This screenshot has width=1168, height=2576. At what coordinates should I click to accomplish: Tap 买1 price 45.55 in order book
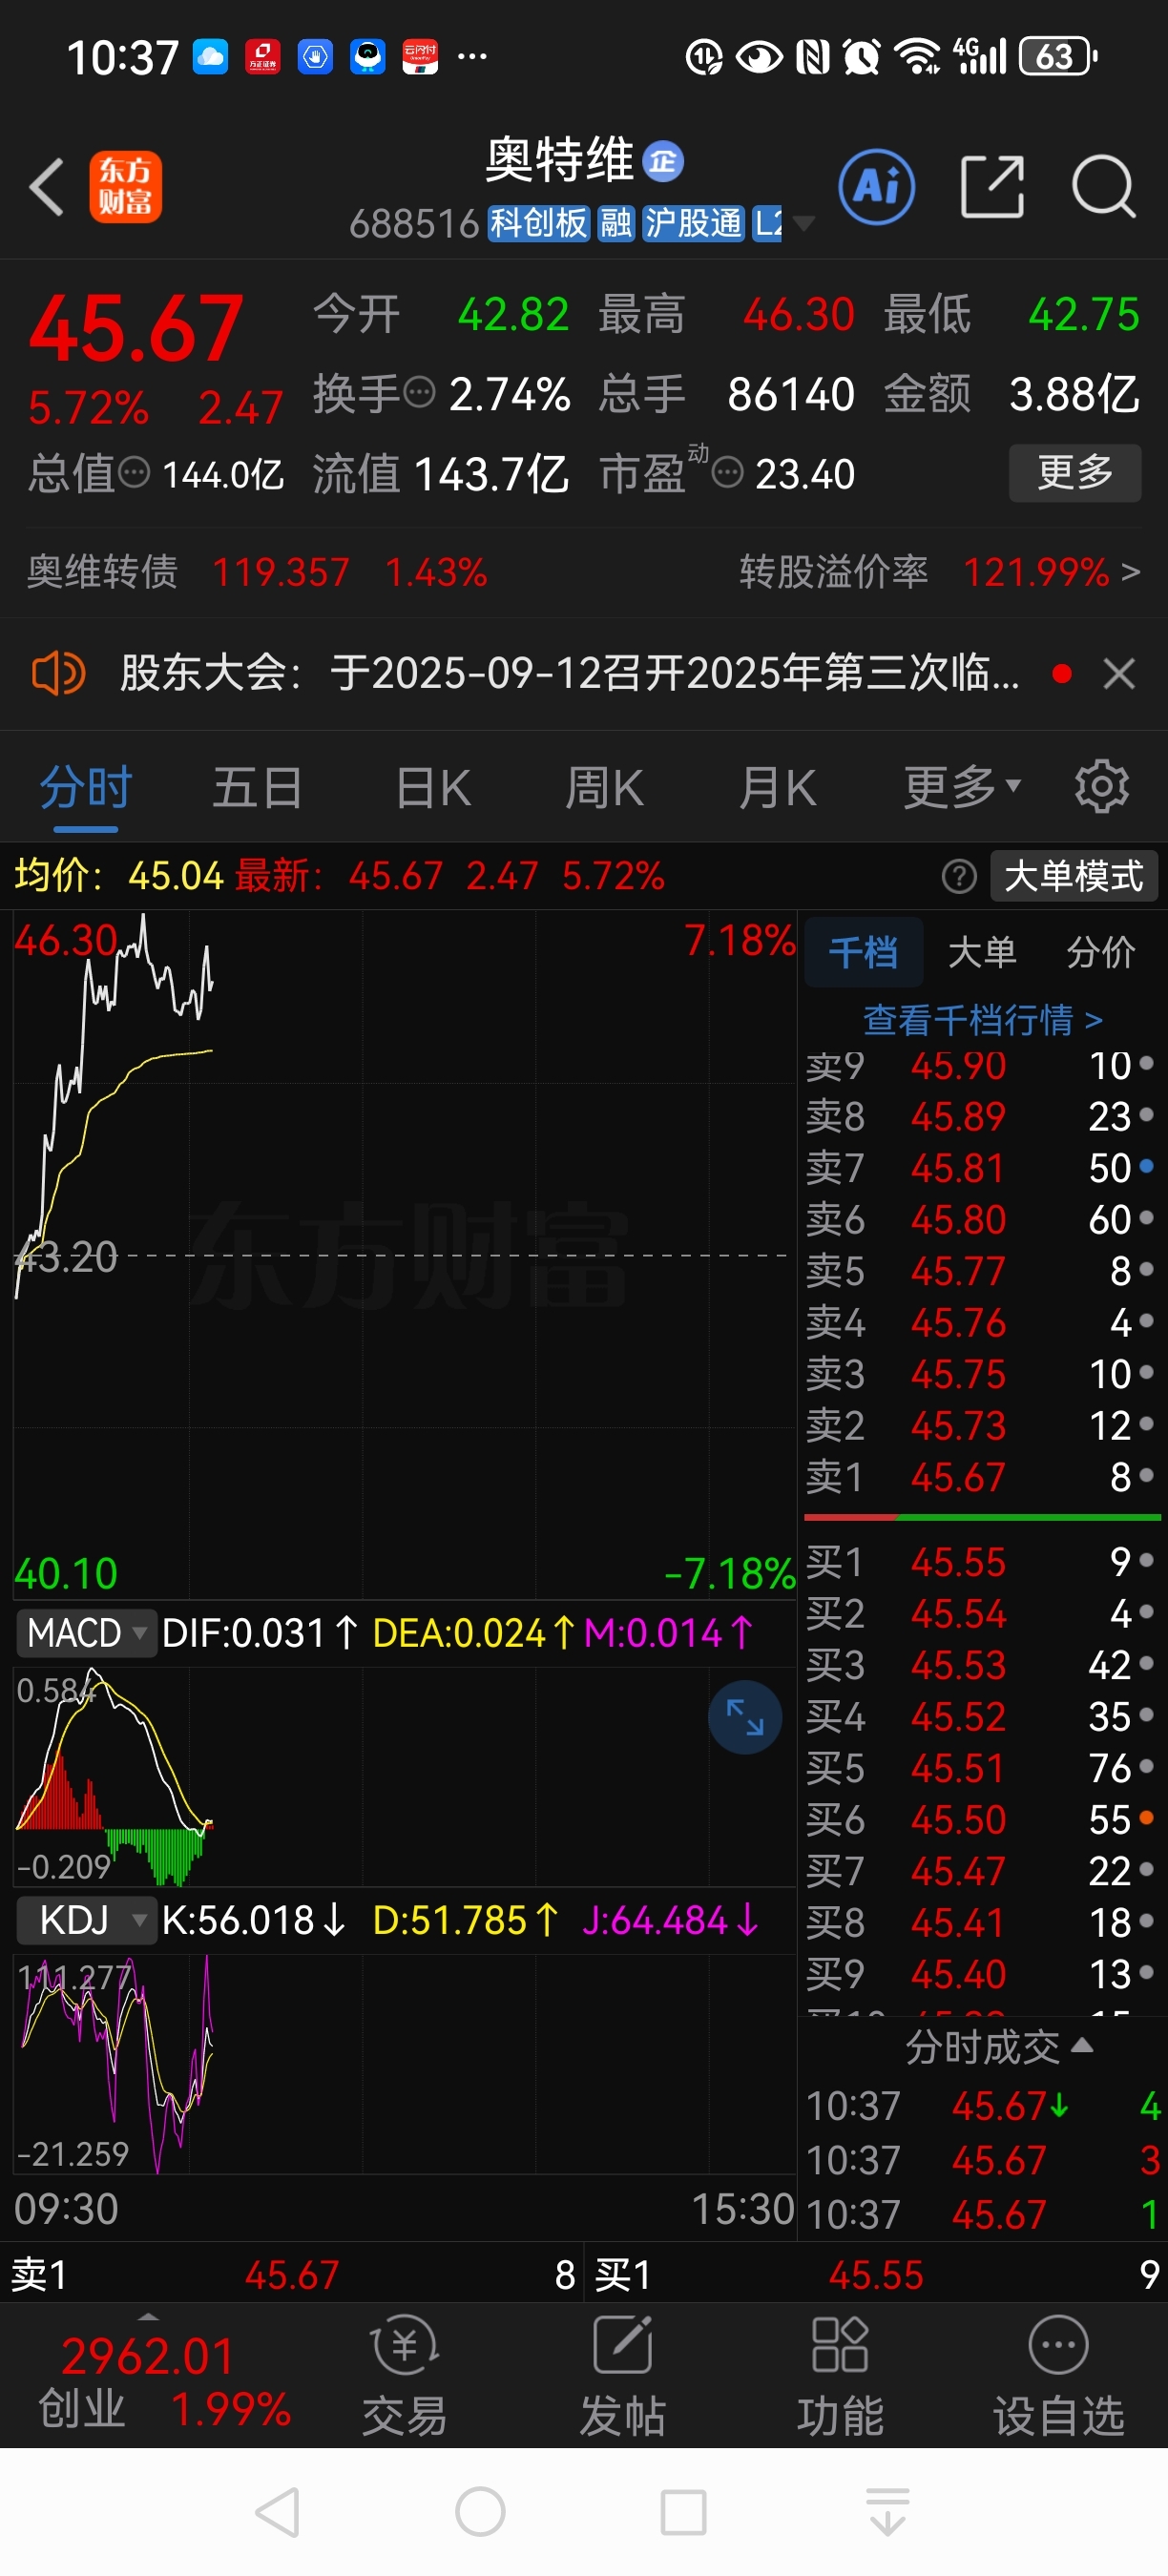point(958,1562)
